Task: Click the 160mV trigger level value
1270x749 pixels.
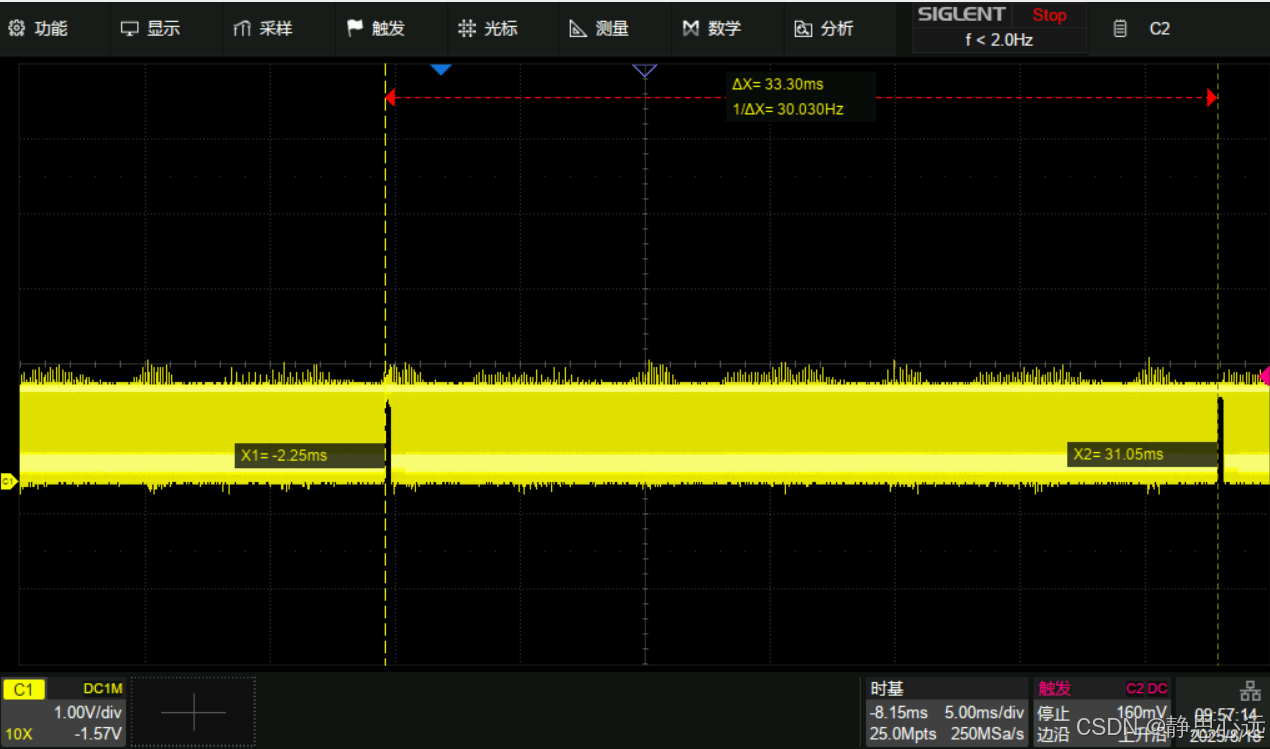Action: [x=1142, y=713]
